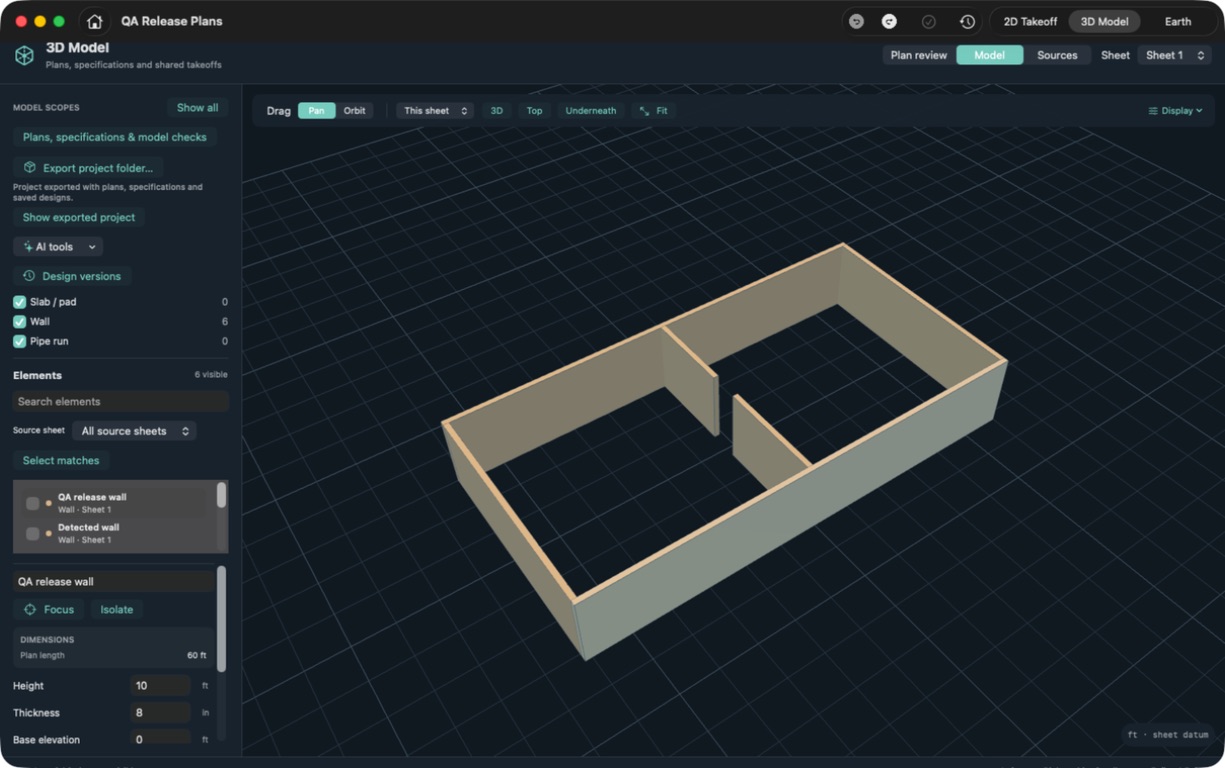Select the QA release wall list row

[x=115, y=503]
